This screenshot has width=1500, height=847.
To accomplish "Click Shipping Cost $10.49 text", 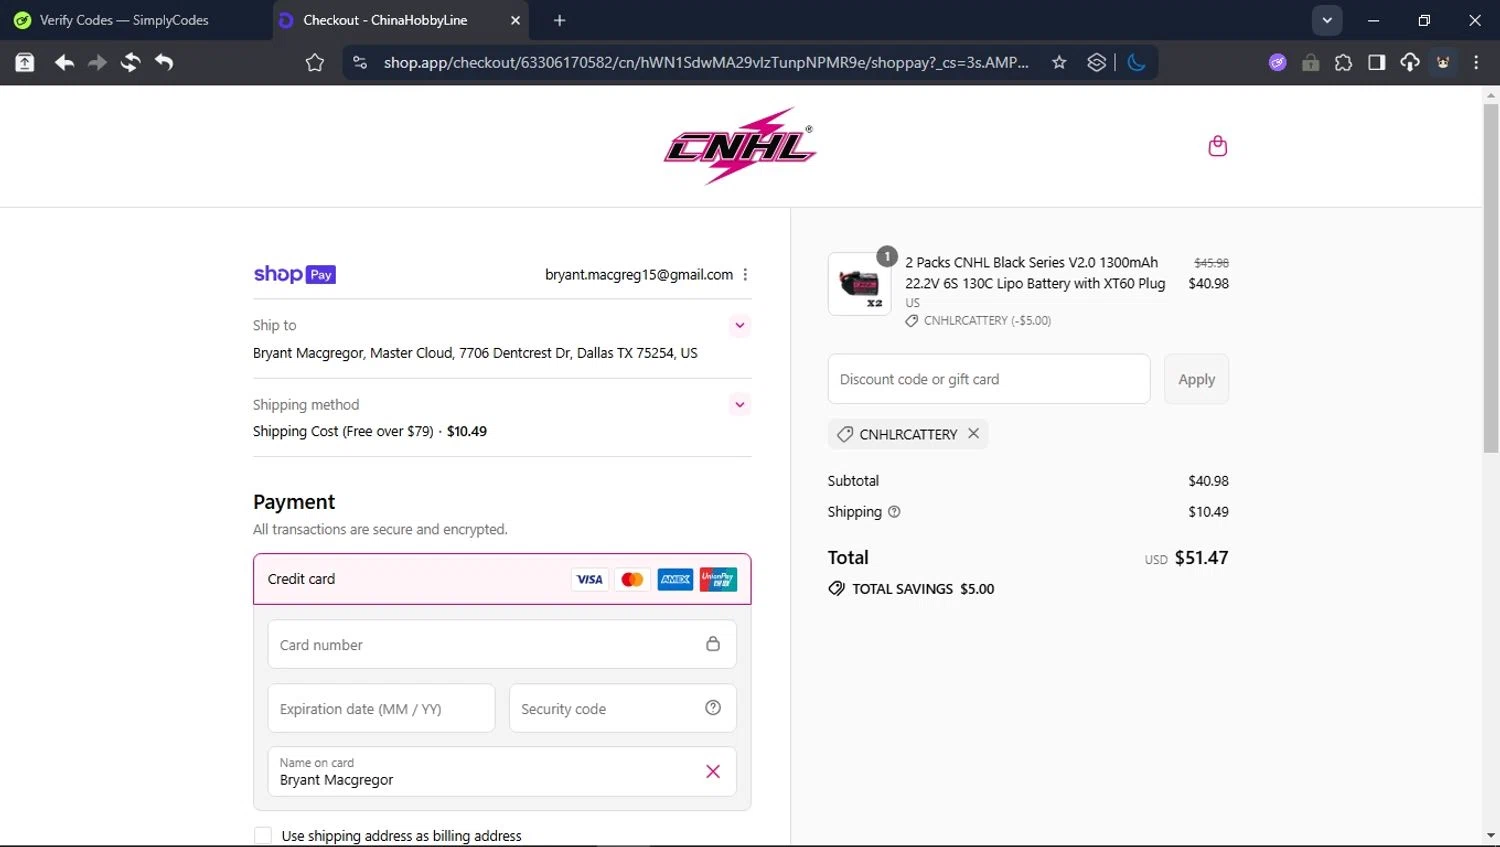I will click(x=370, y=432).
